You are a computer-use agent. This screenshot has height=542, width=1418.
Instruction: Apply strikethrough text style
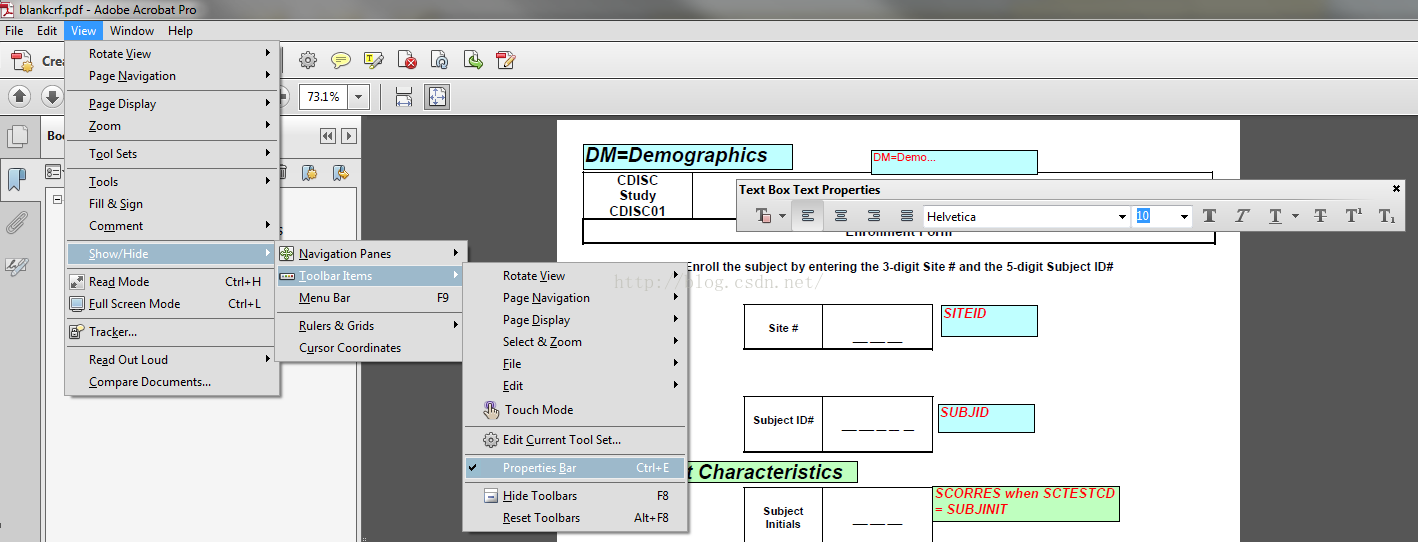[1320, 216]
